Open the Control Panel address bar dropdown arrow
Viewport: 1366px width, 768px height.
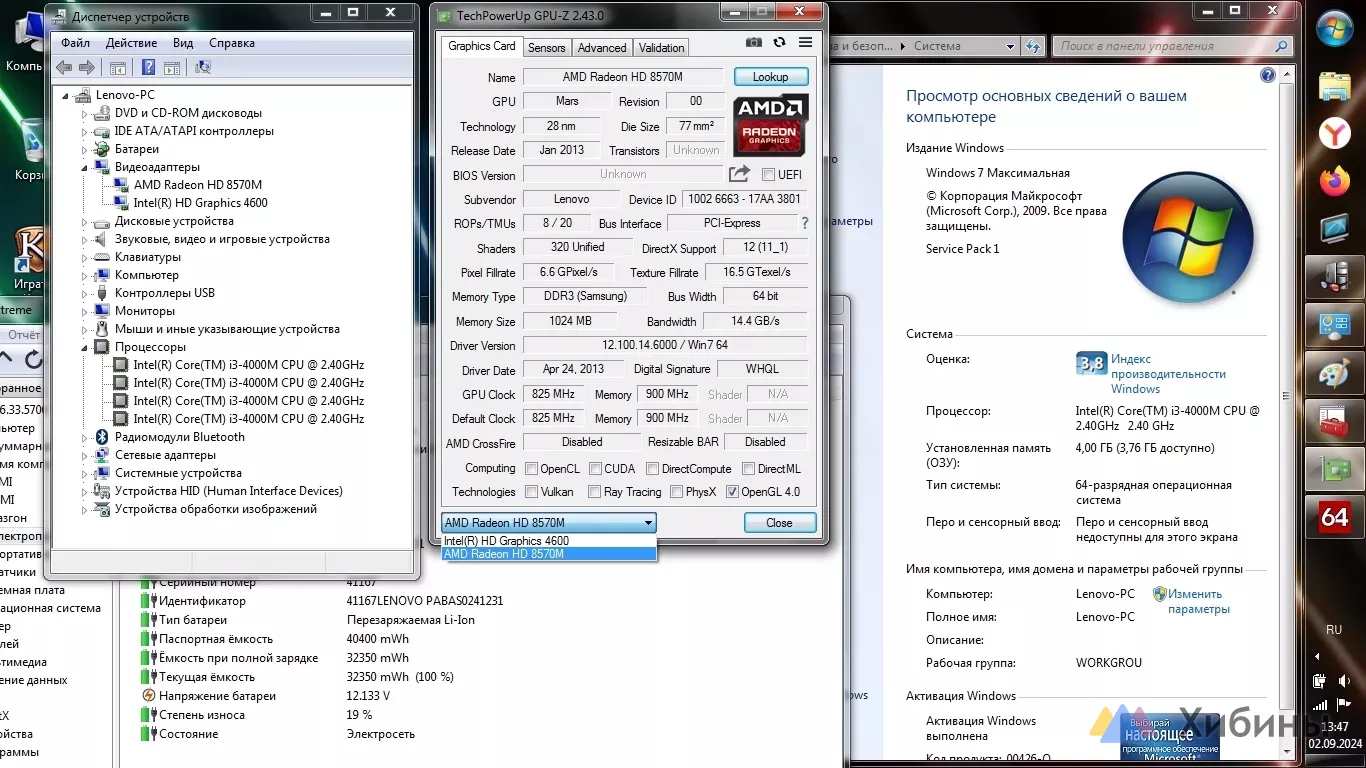(1010, 46)
